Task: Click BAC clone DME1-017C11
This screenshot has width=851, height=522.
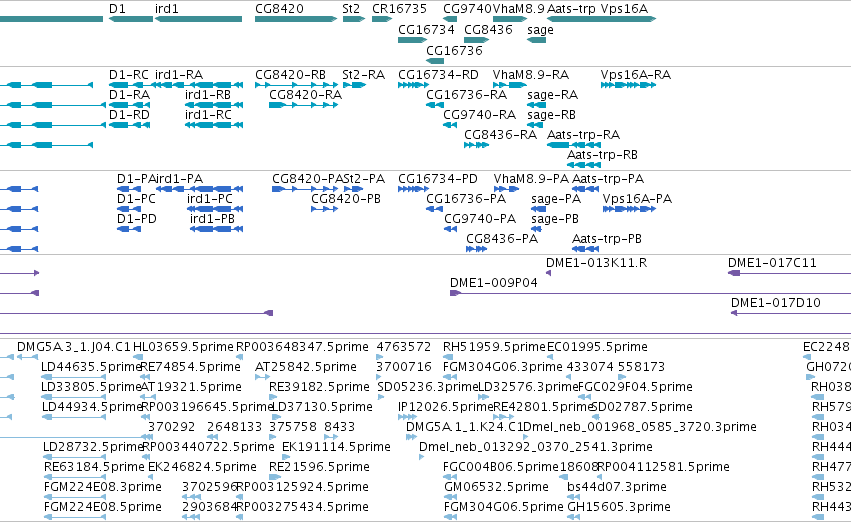Action: tap(789, 273)
